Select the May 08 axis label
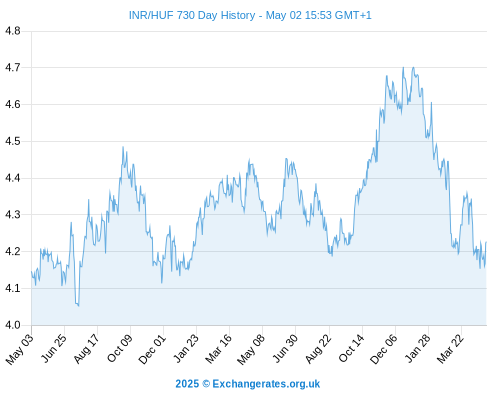This screenshot has width=495, height=400. 251,349
